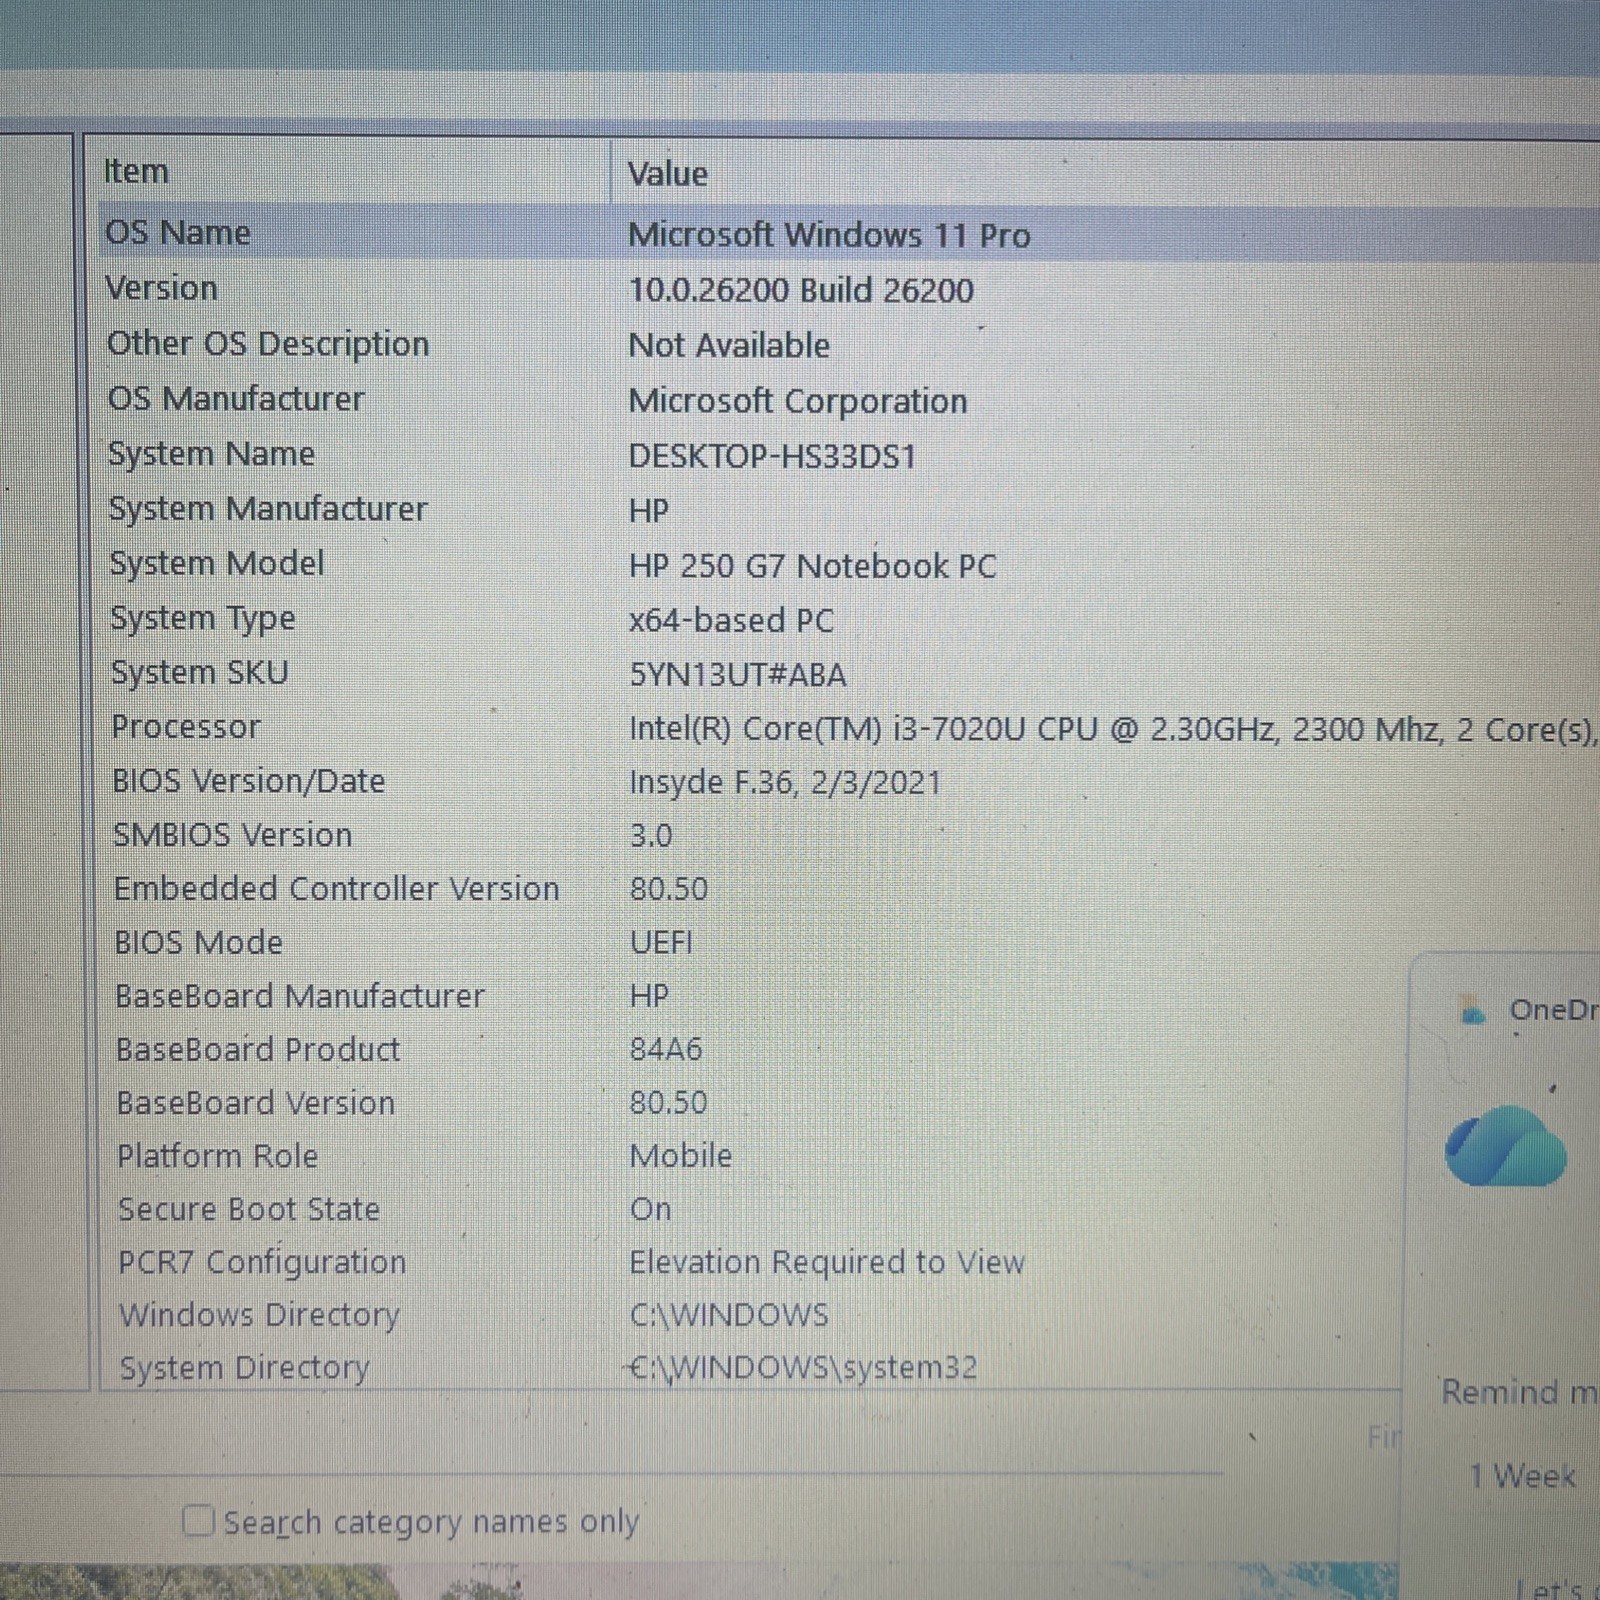
Task: Click the Intel Core i3-7020U processor value
Action: 1112,730
